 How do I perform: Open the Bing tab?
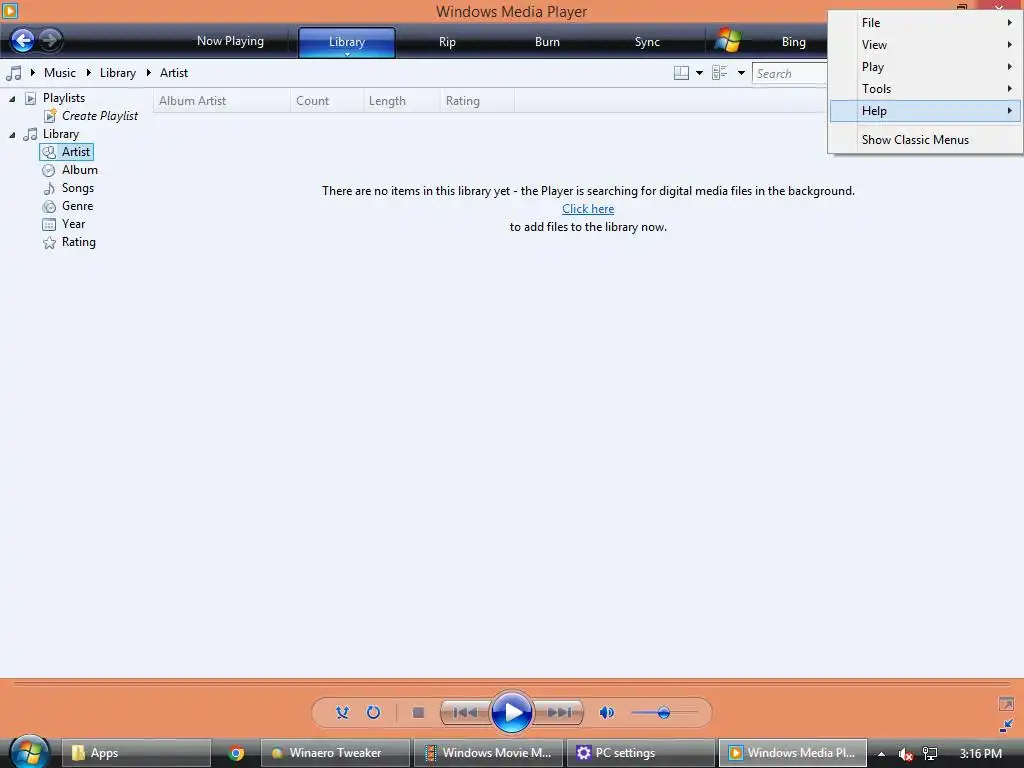pyautogui.click(x=793, y=42)
